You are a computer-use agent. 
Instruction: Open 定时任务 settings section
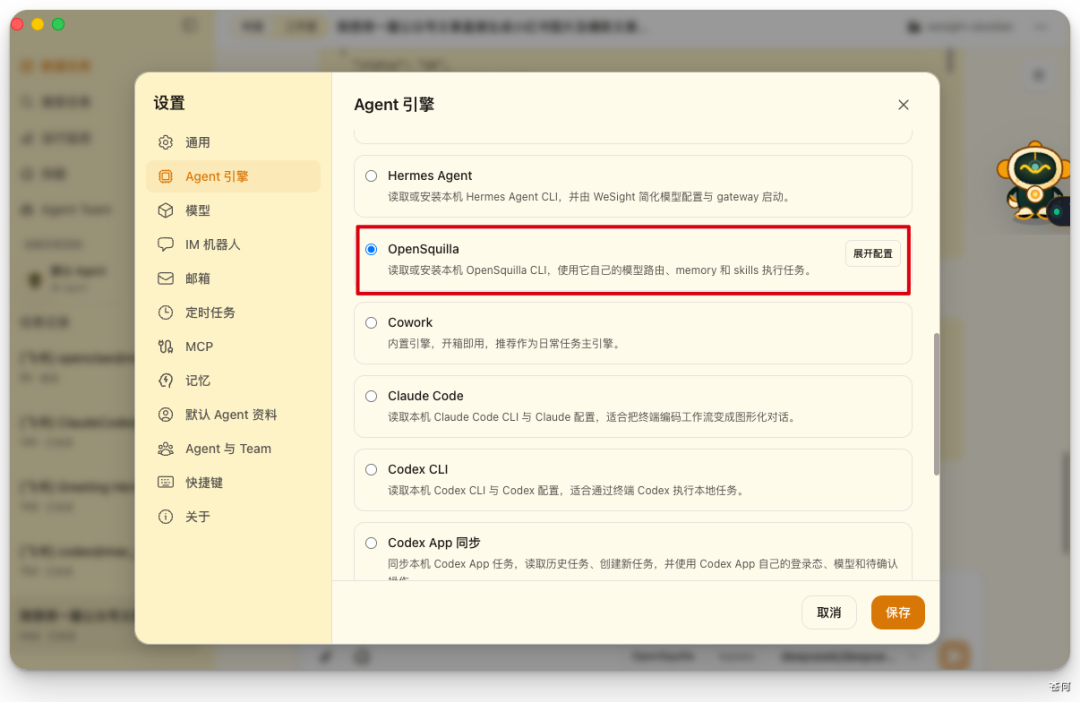(x=233, y=313)
